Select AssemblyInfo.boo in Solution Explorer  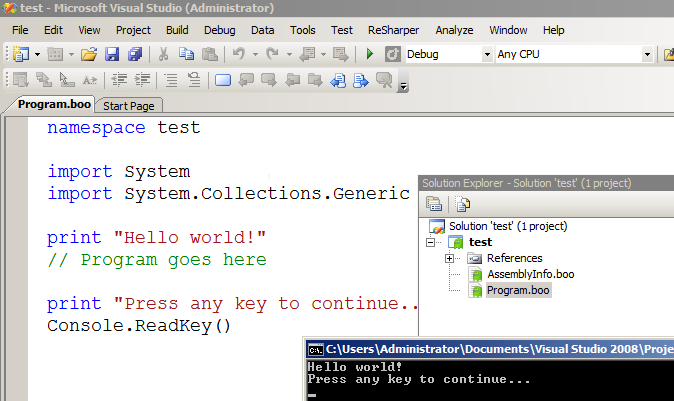pos(530,274)
